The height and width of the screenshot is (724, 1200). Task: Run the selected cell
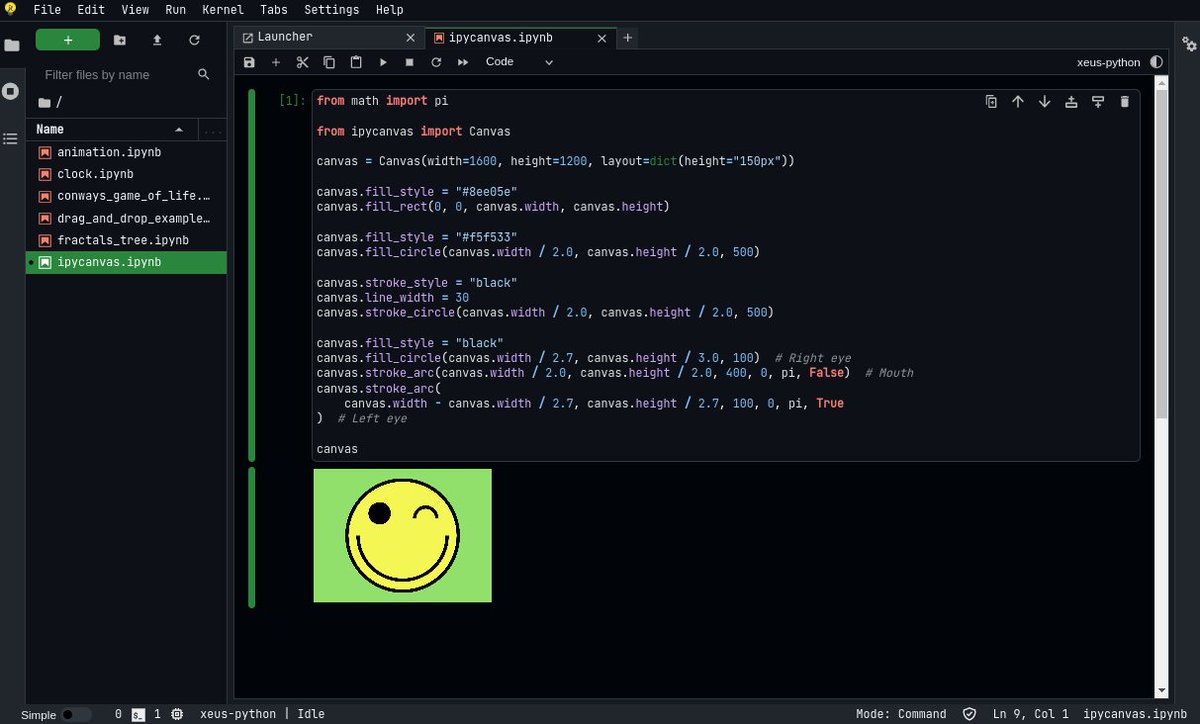coord(383,61)
